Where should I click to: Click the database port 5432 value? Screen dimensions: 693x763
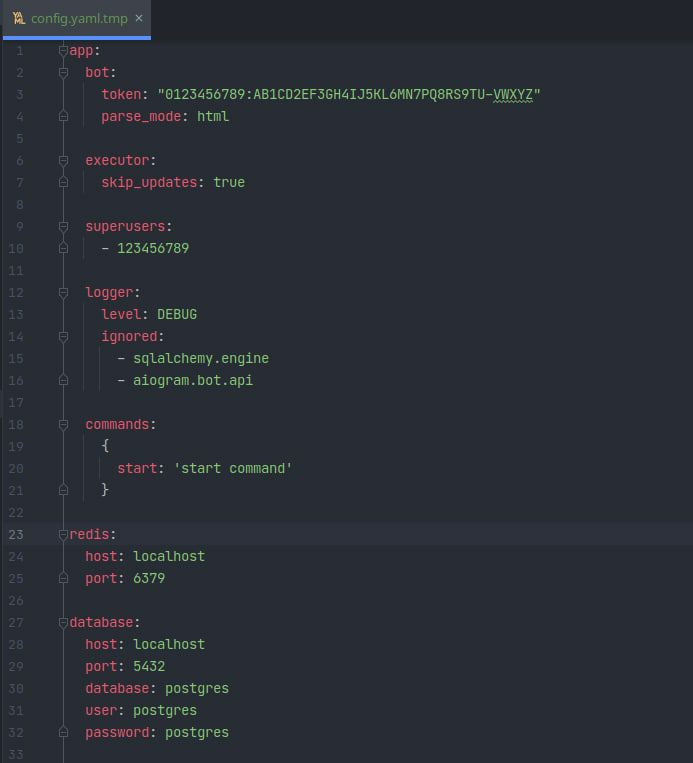149,667
